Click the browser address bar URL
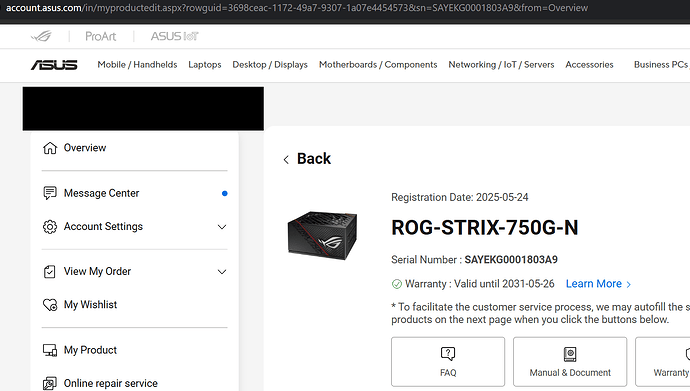This screenshot has width=690, height=391. tap(297, 8)
